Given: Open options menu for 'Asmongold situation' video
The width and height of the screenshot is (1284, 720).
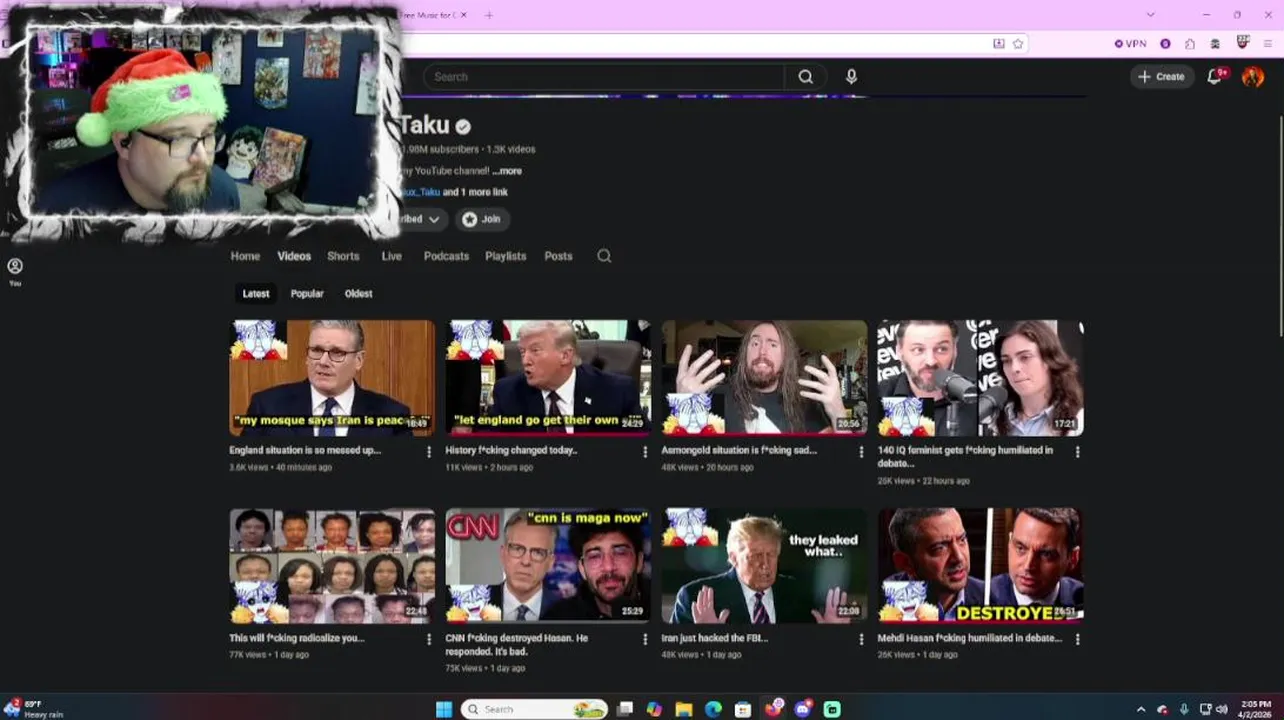Looking at the screenshot, I should 861,452.
